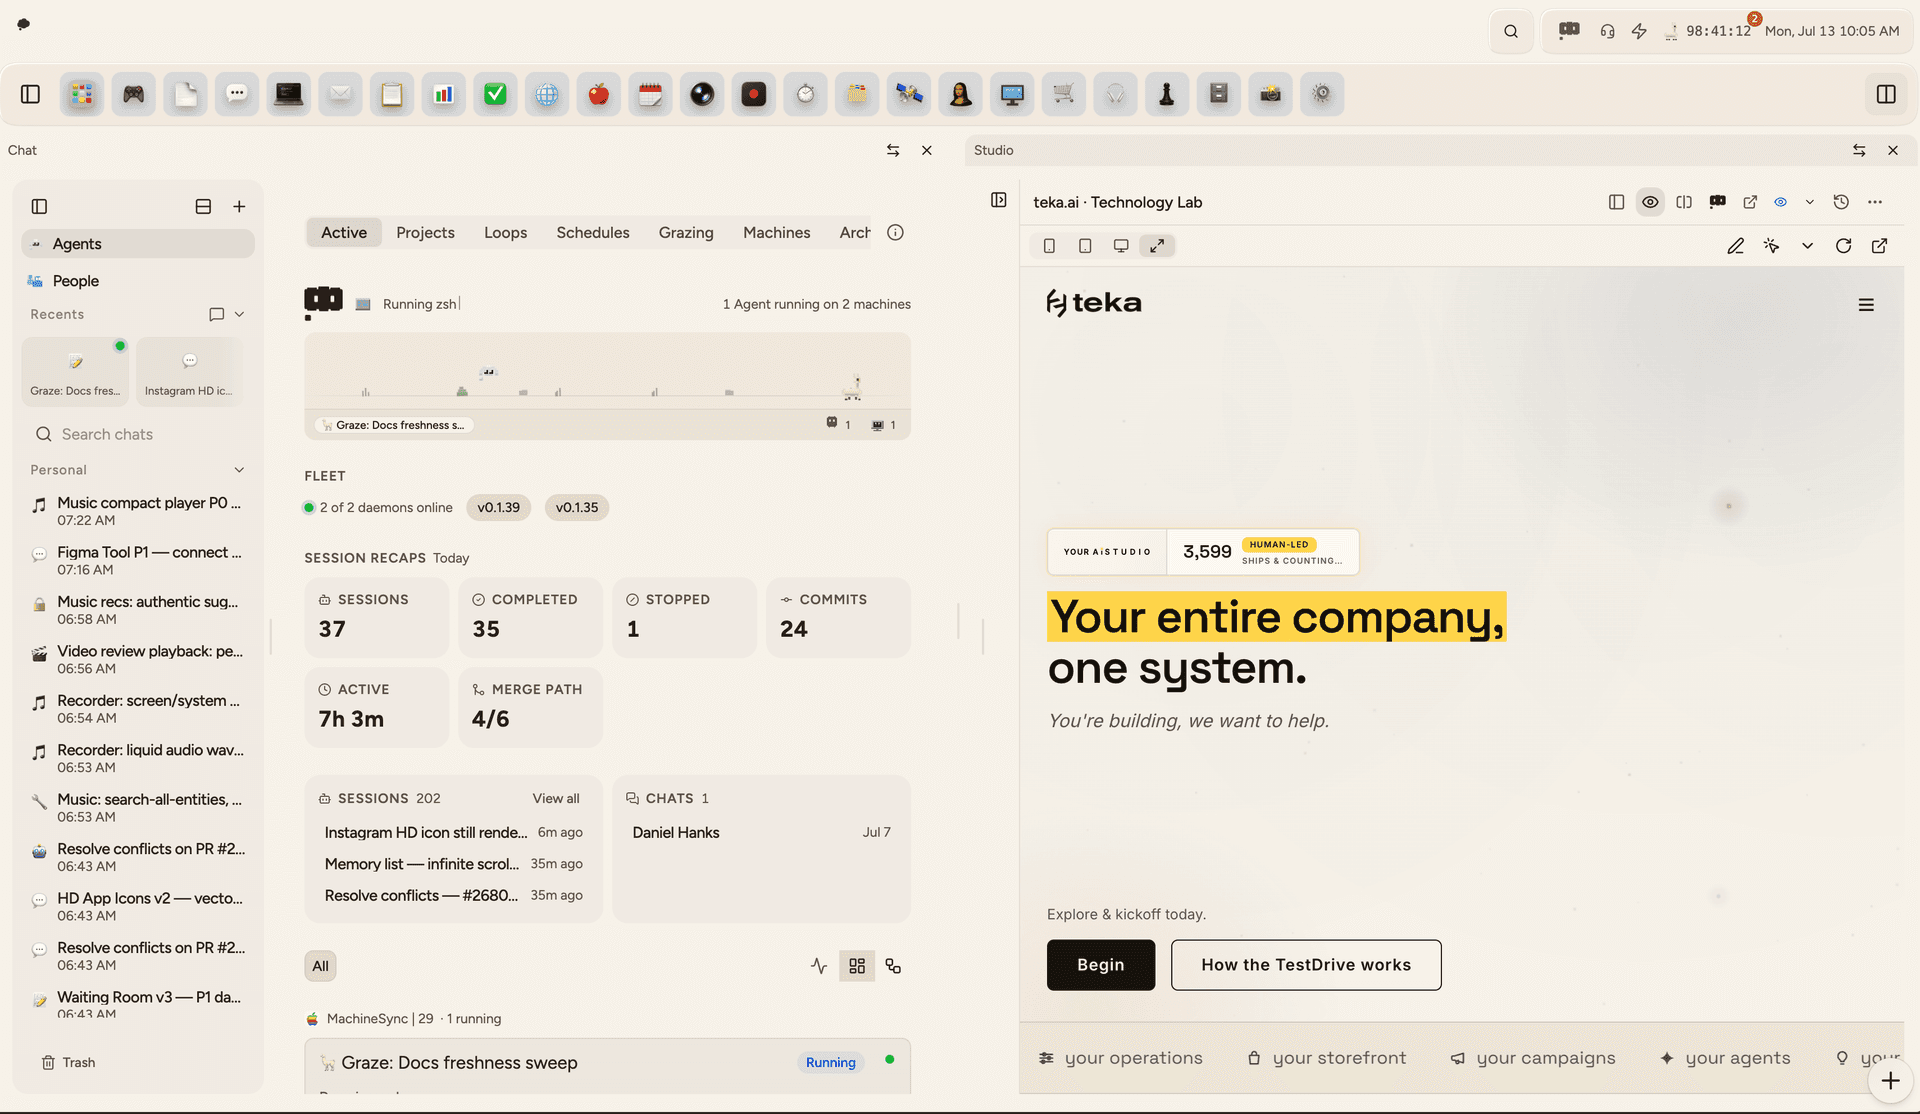The height and width of the screenshot is (1114, 1920).
Task: Switch to the Schedules tab
Action: 592,232
